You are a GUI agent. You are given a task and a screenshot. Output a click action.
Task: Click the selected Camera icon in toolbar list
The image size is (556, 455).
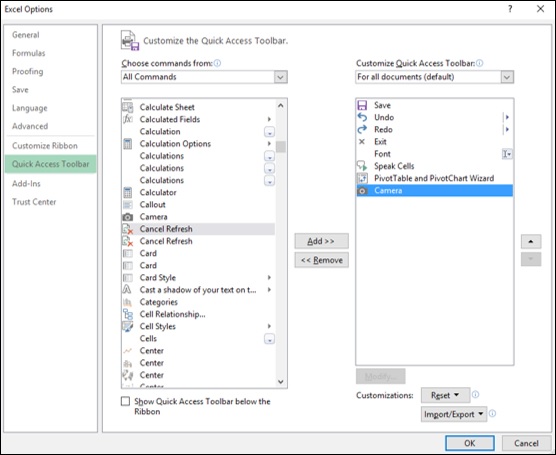tap(362, 191)
